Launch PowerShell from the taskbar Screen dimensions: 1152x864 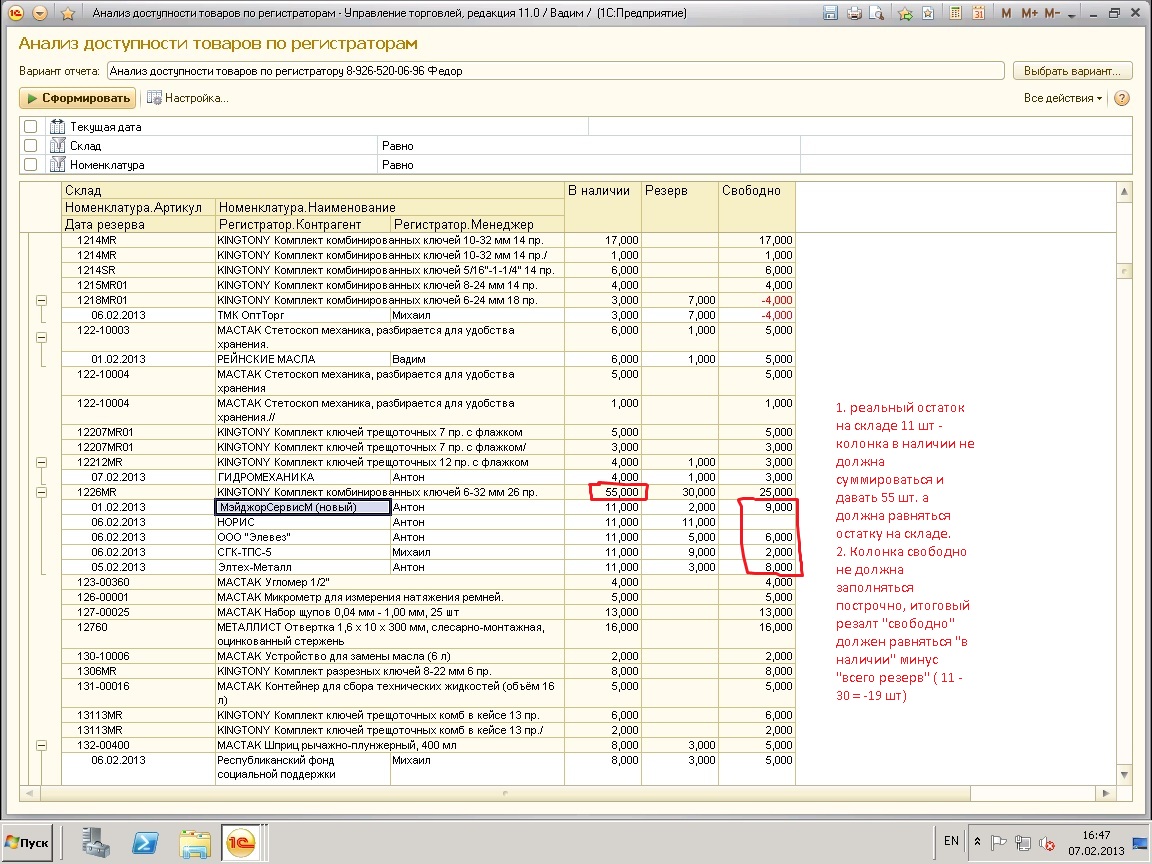click(x=145, y=842)
